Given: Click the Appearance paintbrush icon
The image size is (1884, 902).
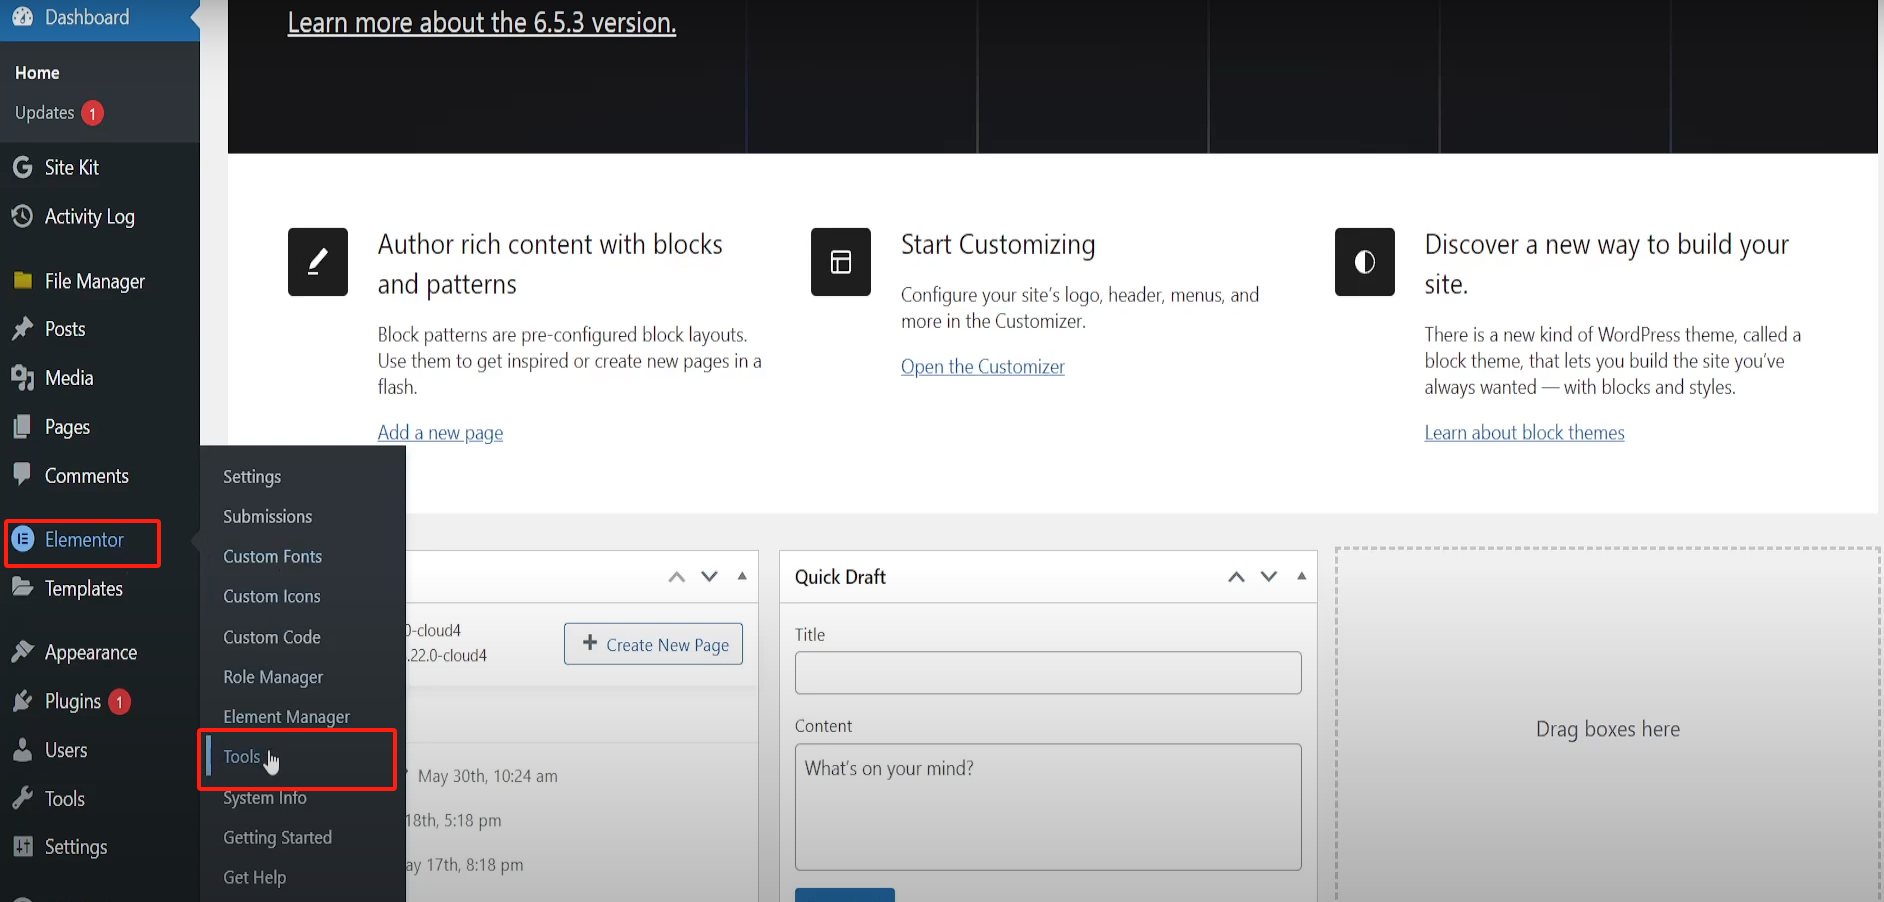Looking at the screenshot, I should pyautogui.click(x=22, y=652).
